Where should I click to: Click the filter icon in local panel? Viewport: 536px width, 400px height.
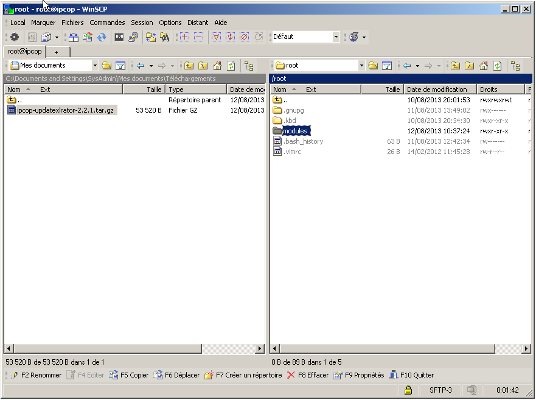coord(120,65)
